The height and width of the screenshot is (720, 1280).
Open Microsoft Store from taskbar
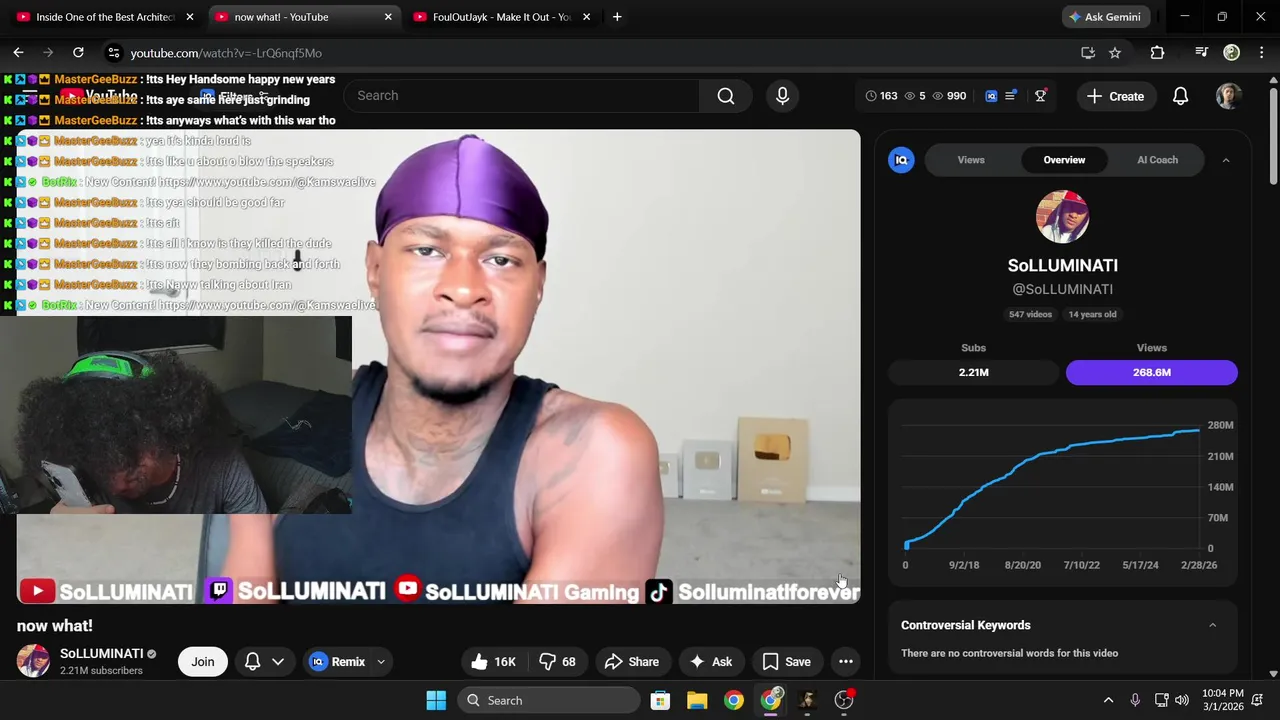click(660, 700)
